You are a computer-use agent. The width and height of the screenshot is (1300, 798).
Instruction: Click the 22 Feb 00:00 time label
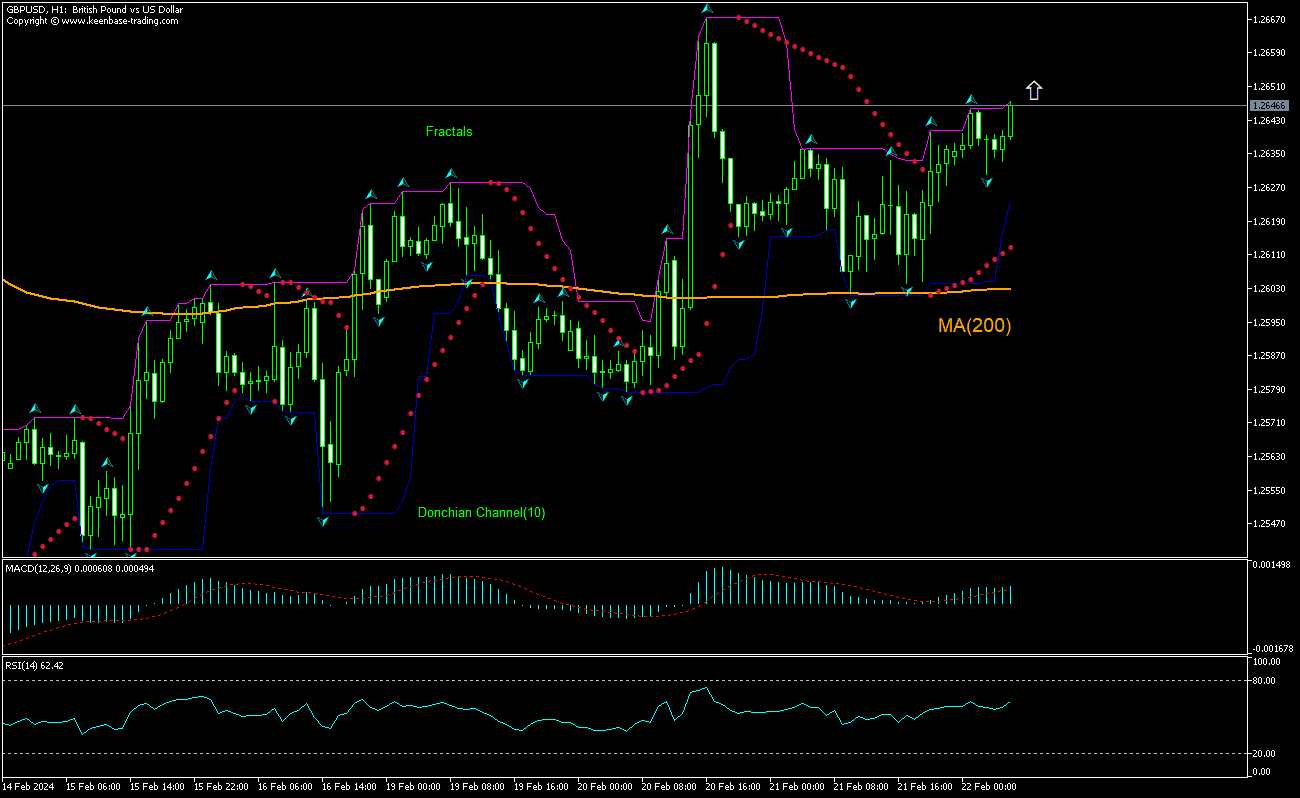point(989,787)
